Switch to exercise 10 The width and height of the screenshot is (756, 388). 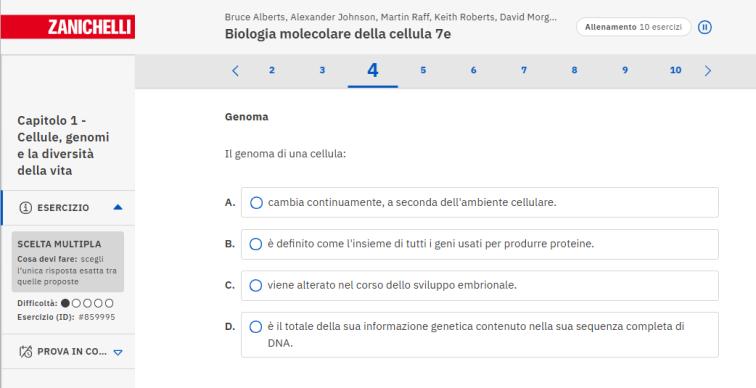tap(675, 70)
